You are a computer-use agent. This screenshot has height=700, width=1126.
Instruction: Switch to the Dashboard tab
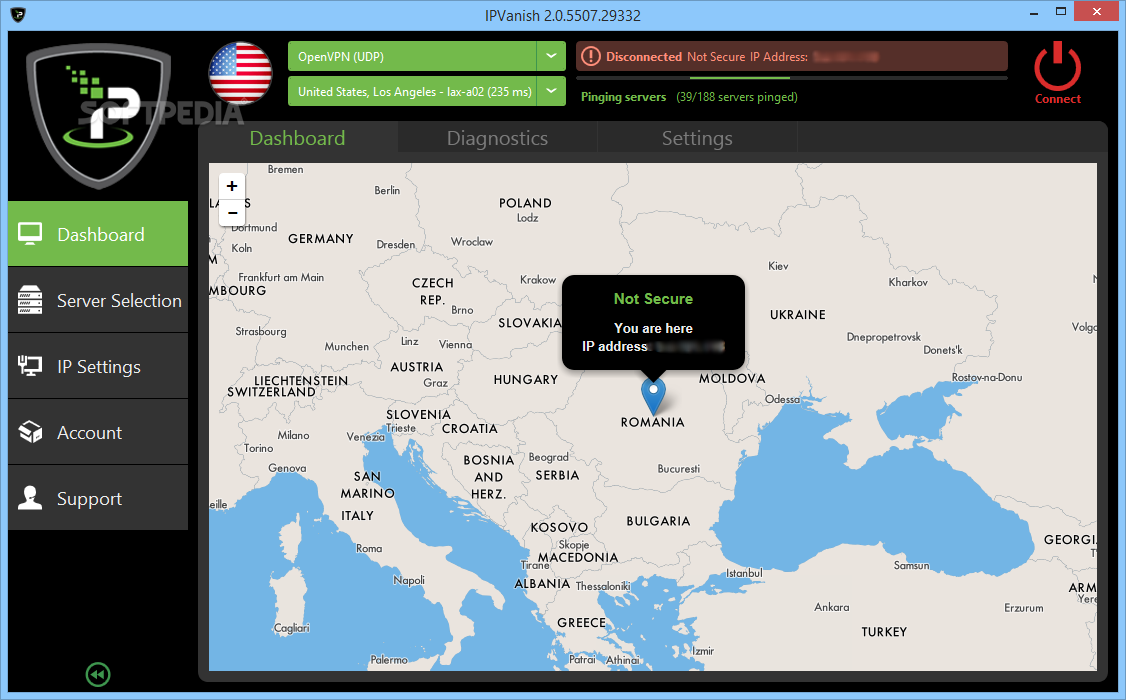click(x=297, y=138)
